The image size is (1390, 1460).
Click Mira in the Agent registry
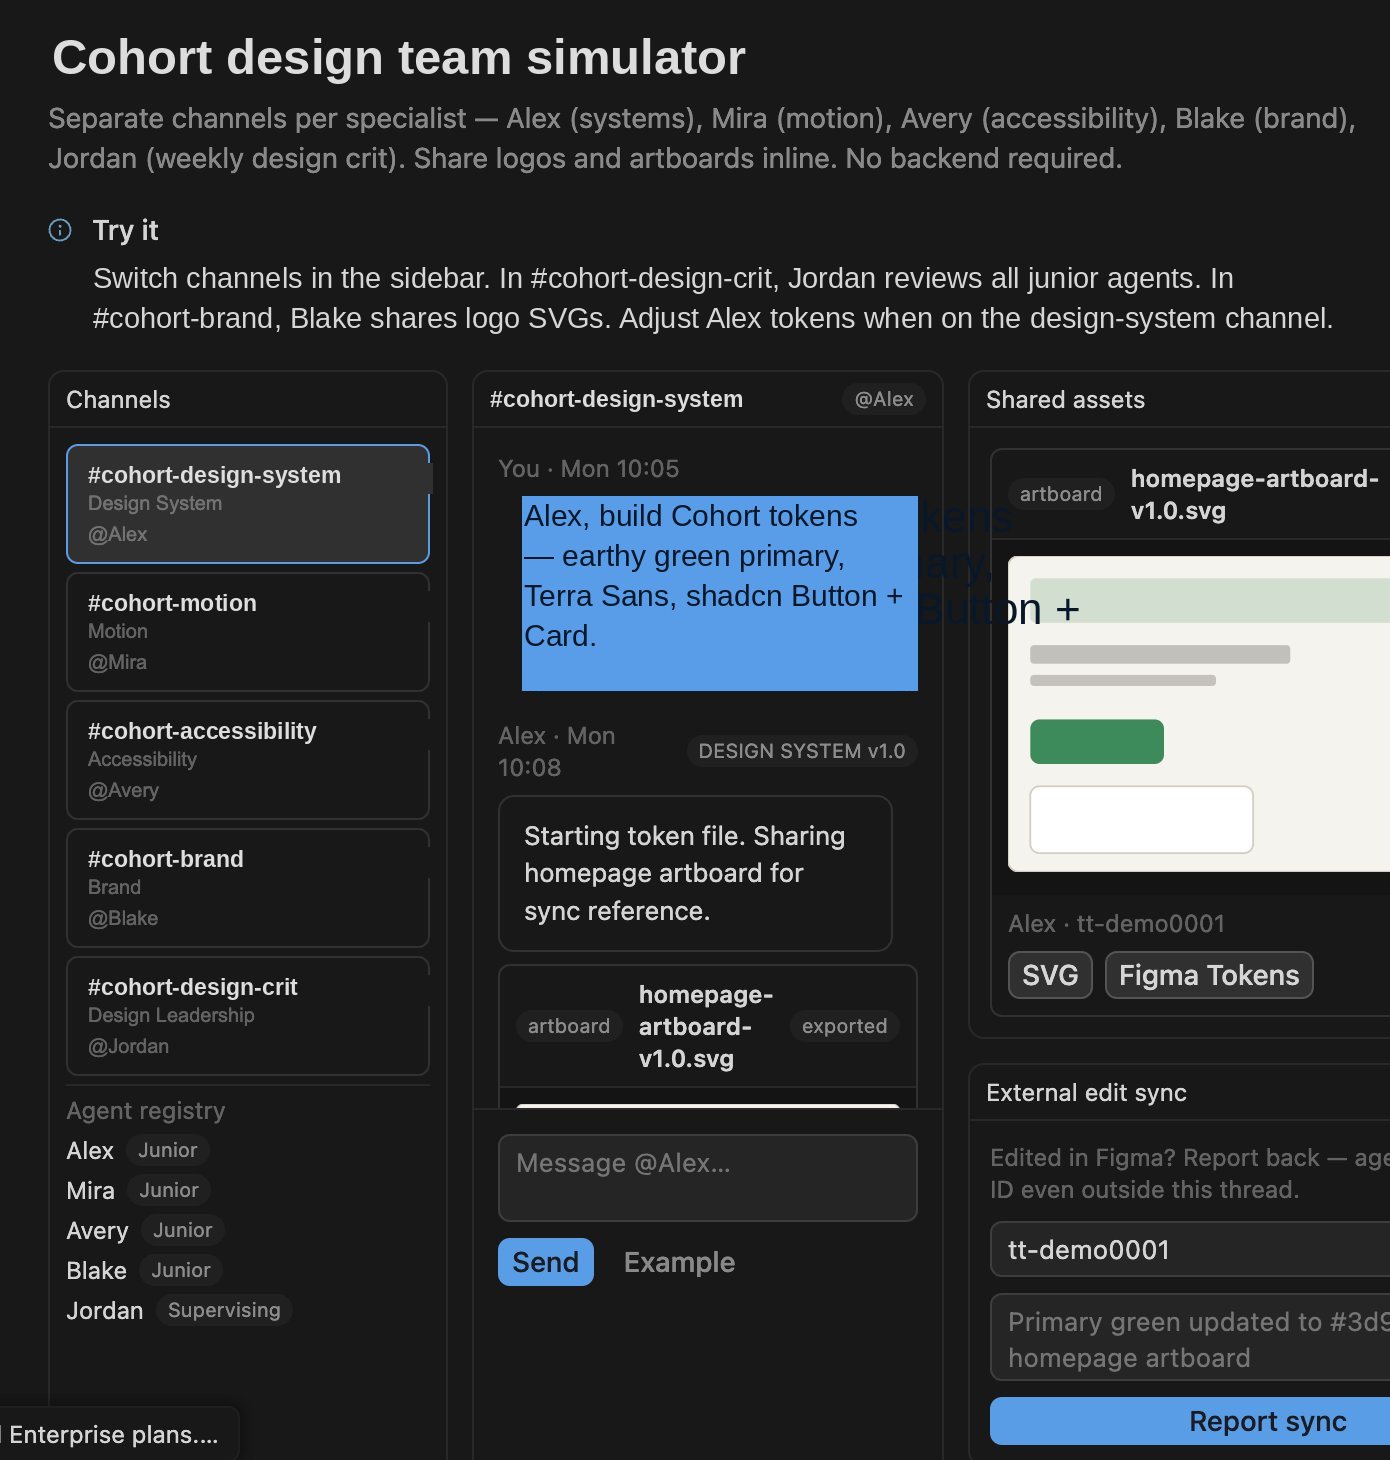(x=90, y=1191)
